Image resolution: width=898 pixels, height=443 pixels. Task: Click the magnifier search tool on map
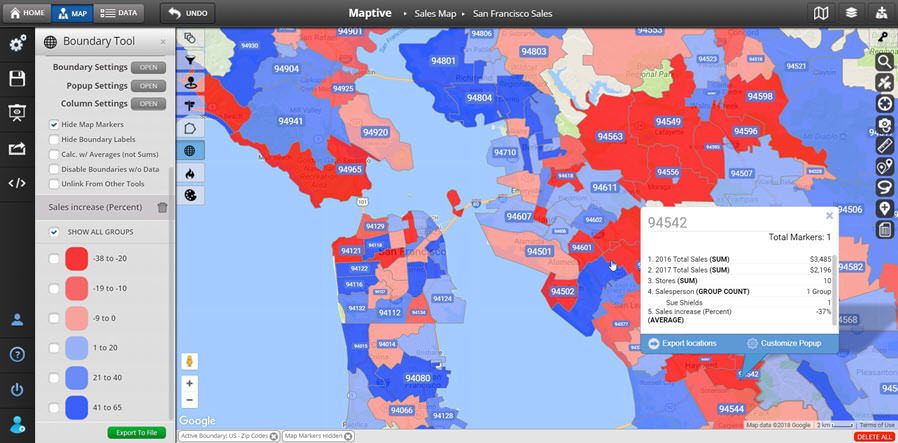point(884,61)
